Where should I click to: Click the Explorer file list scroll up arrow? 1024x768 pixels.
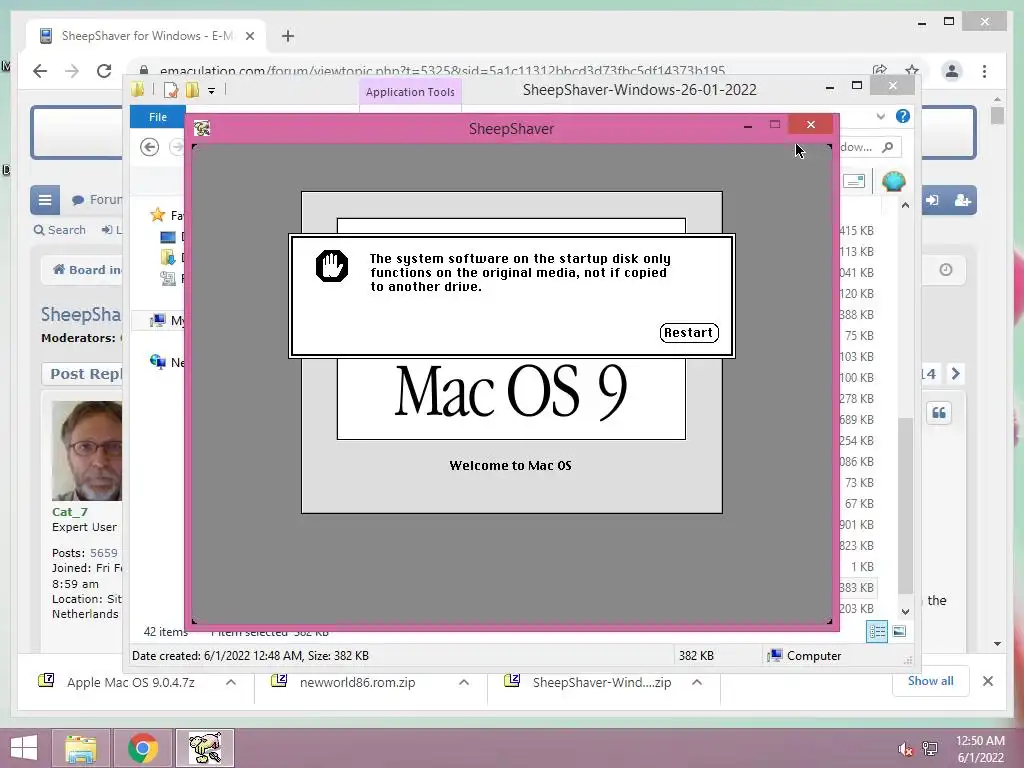tap(905, 205)
